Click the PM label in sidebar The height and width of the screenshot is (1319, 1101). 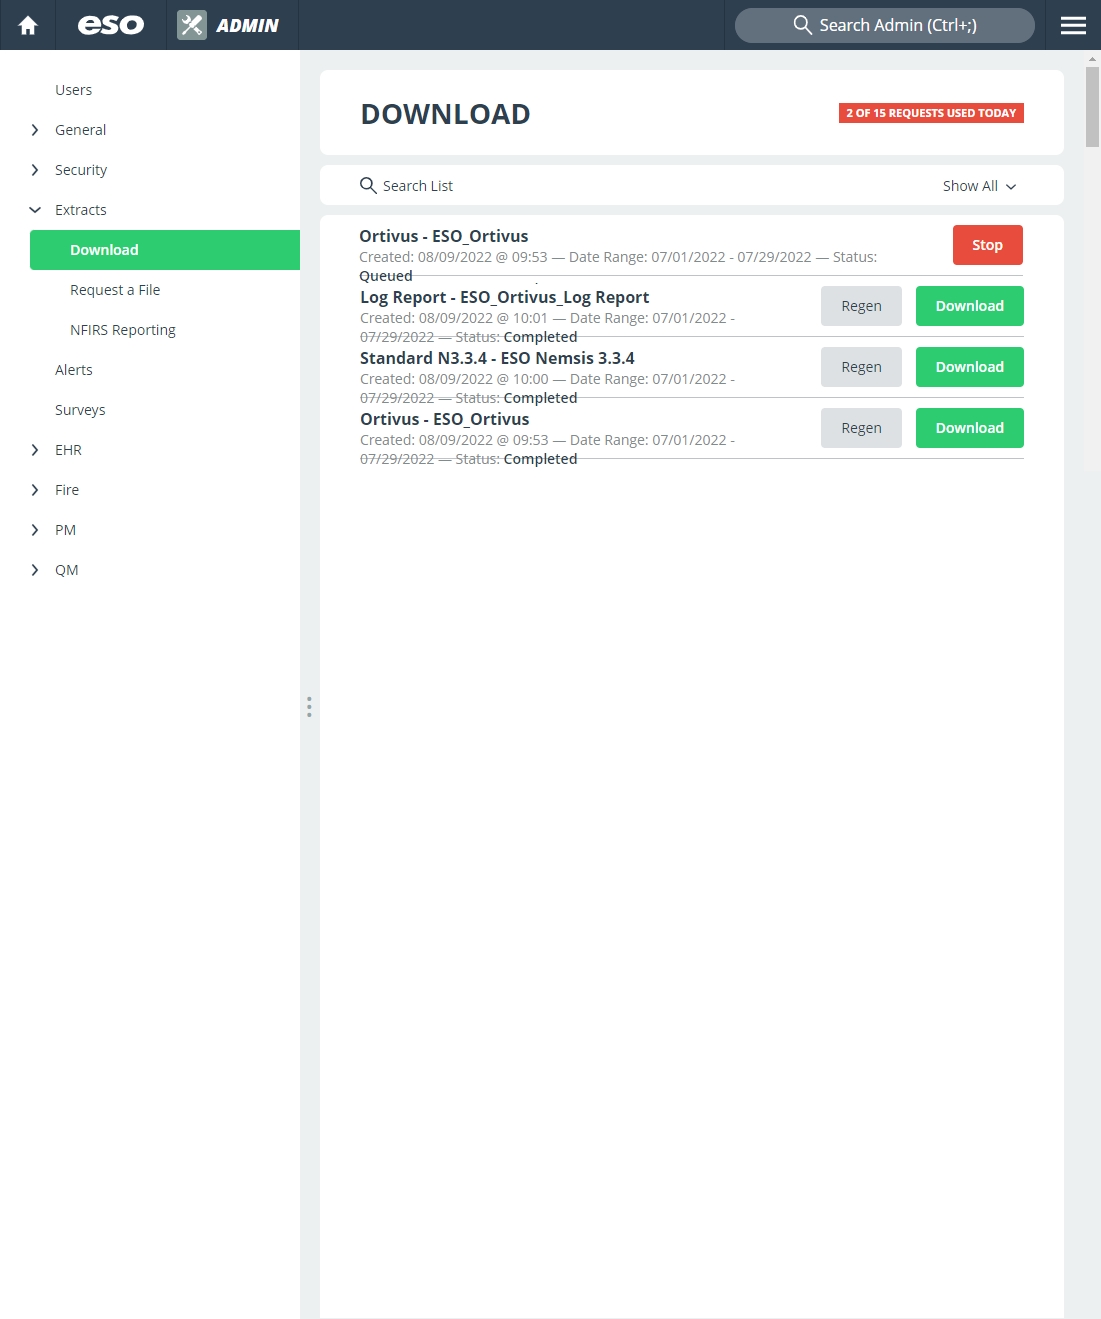pos(65,530)
